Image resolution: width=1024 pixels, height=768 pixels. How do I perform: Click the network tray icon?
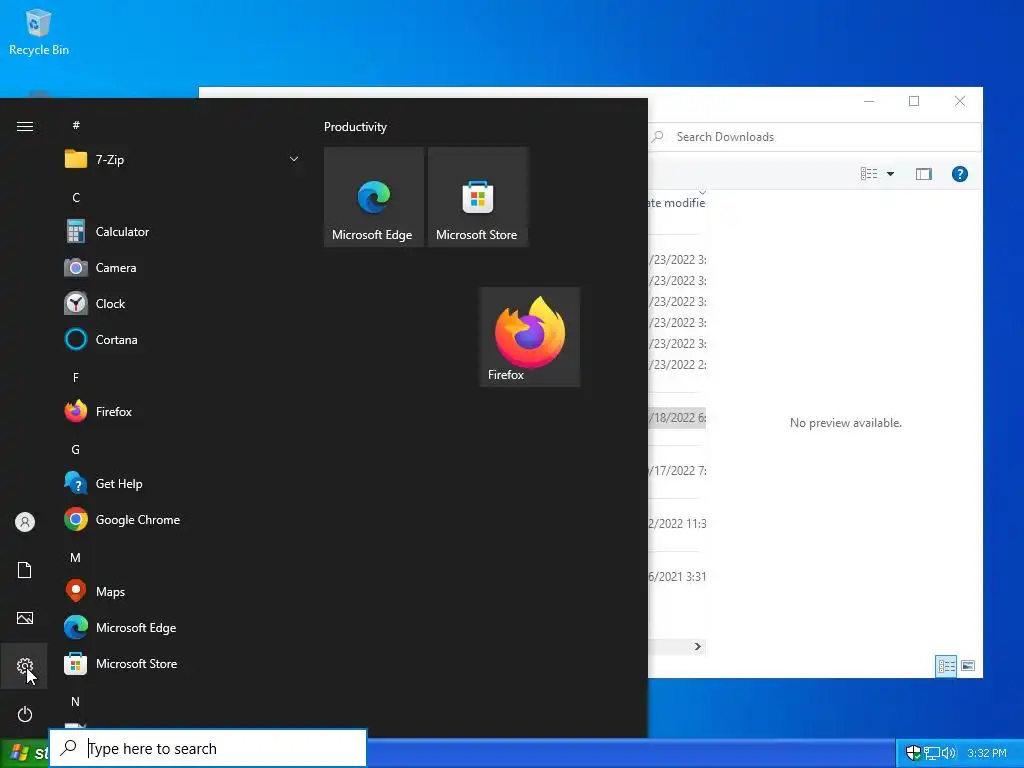pyautogui.click(x=931, y=754)
